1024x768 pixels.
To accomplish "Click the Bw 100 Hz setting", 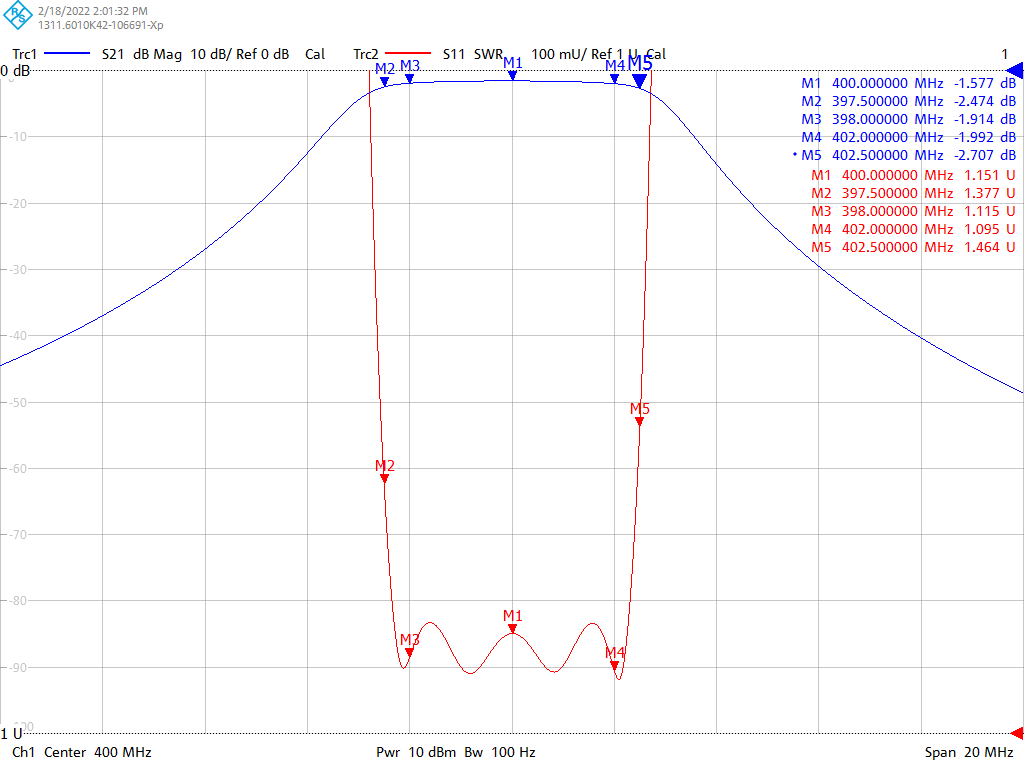I will click(x=500, y=752).
